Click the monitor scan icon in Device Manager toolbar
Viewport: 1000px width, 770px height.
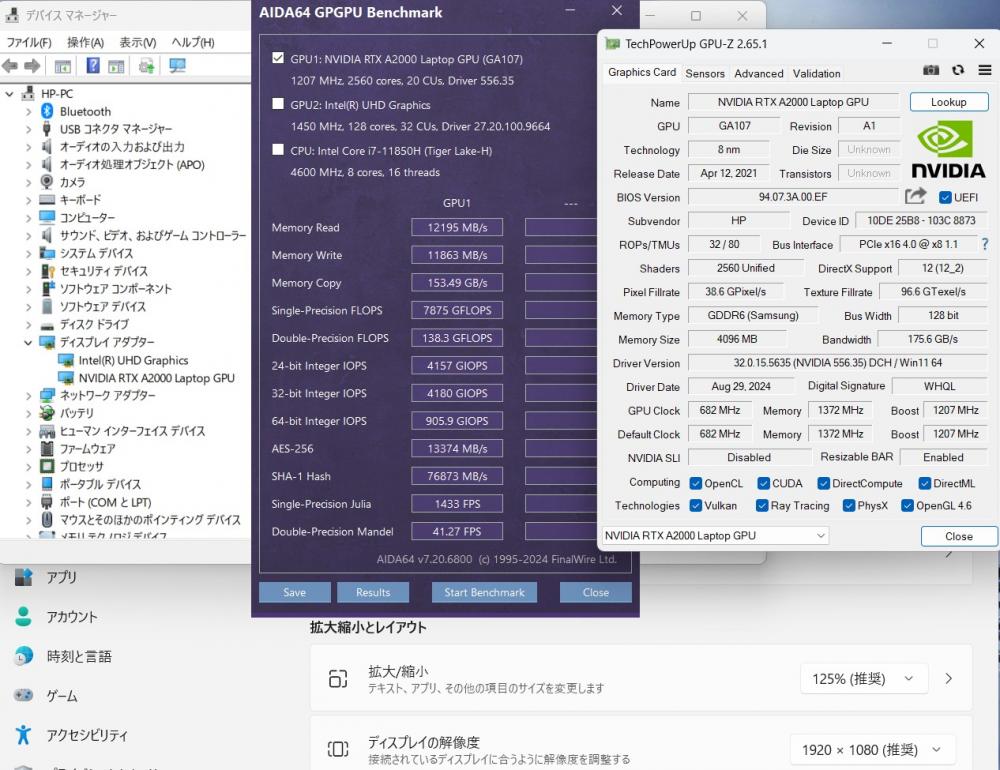coord(177,65)
